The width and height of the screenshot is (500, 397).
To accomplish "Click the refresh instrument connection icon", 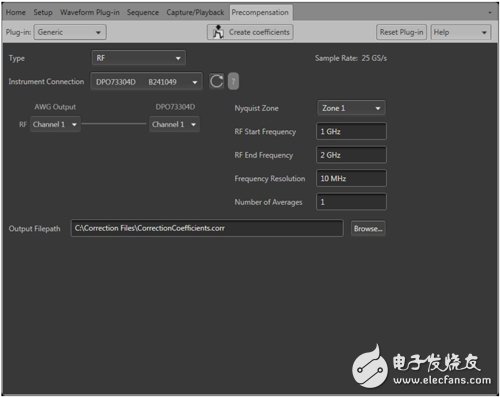I will pyautogui.click(x=216, y=81).
